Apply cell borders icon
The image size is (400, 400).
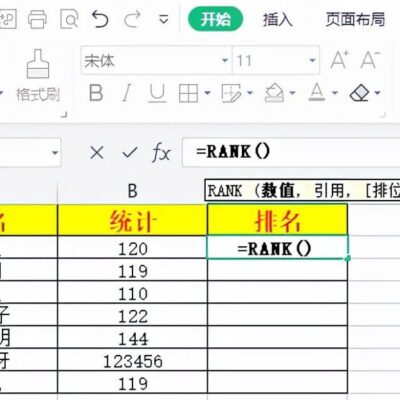click(189, 93)
